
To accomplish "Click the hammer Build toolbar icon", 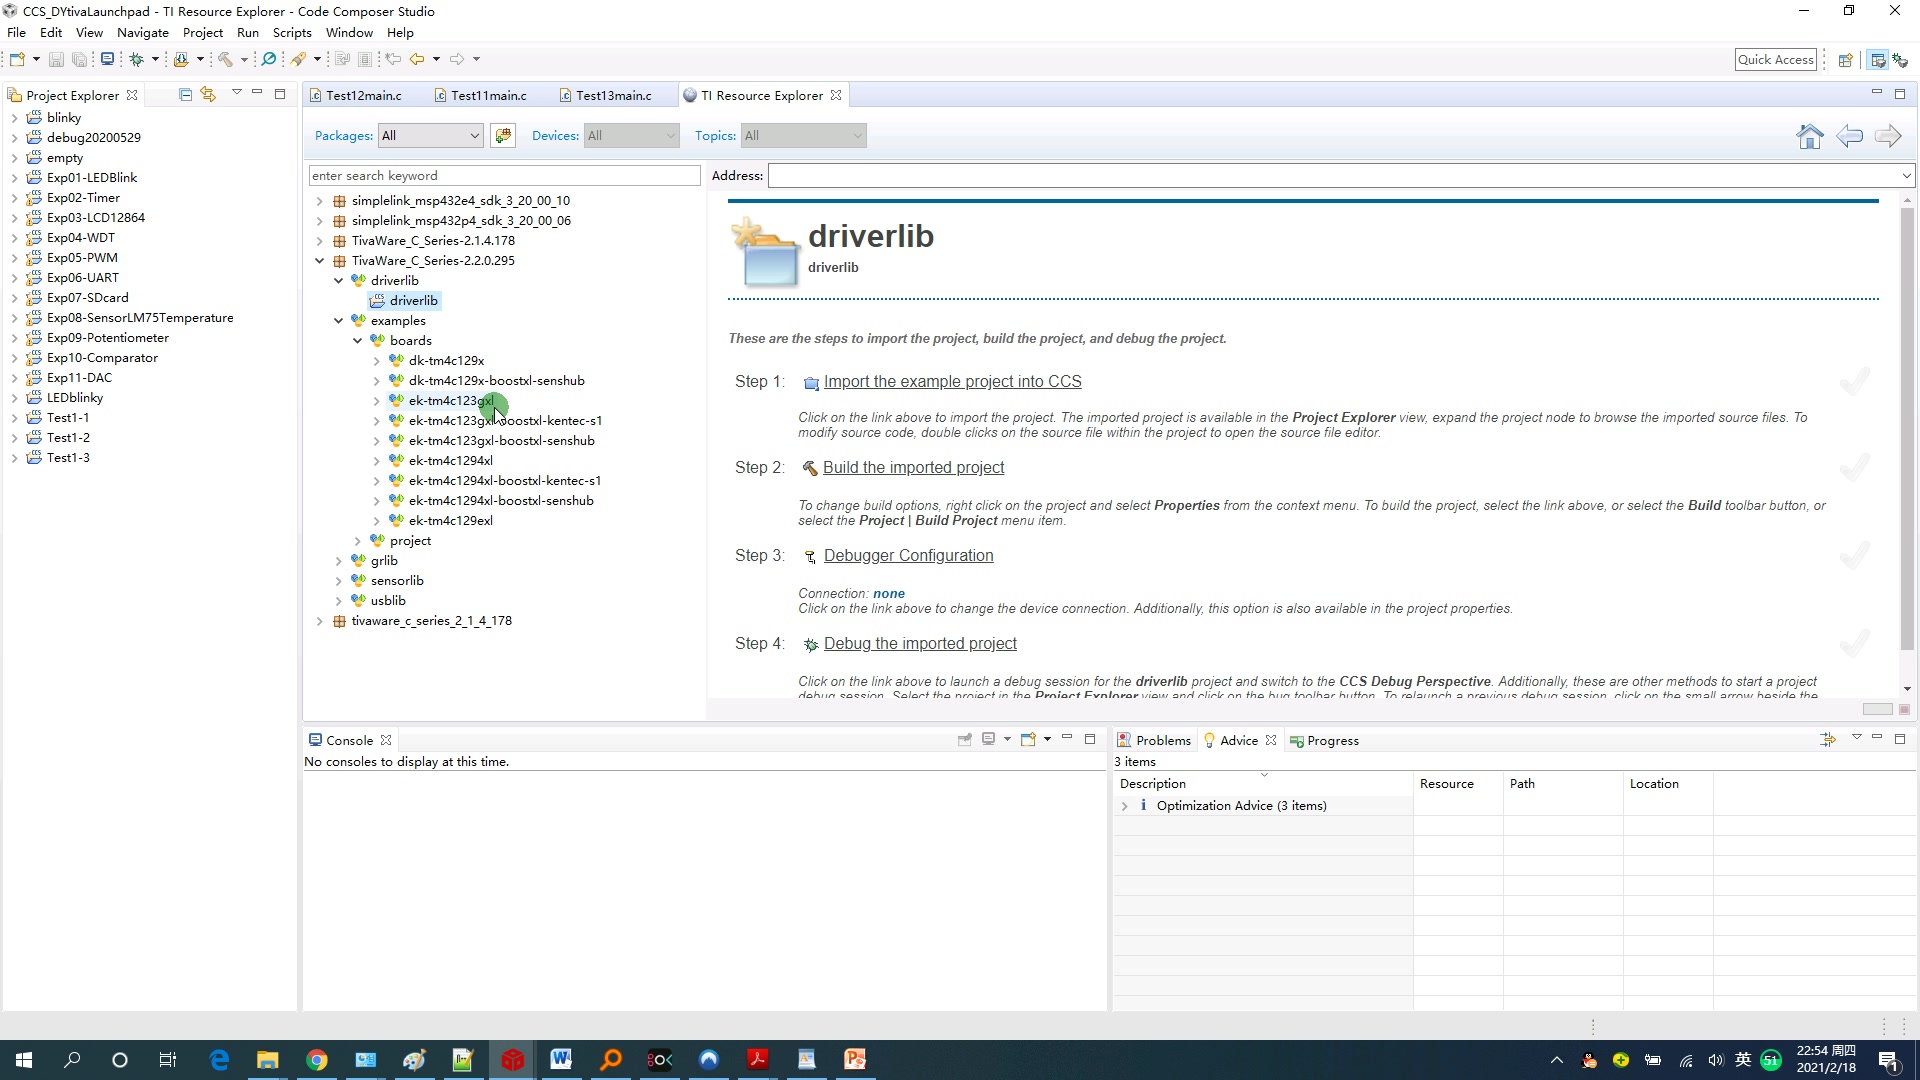I will click(x=226, y=59).
